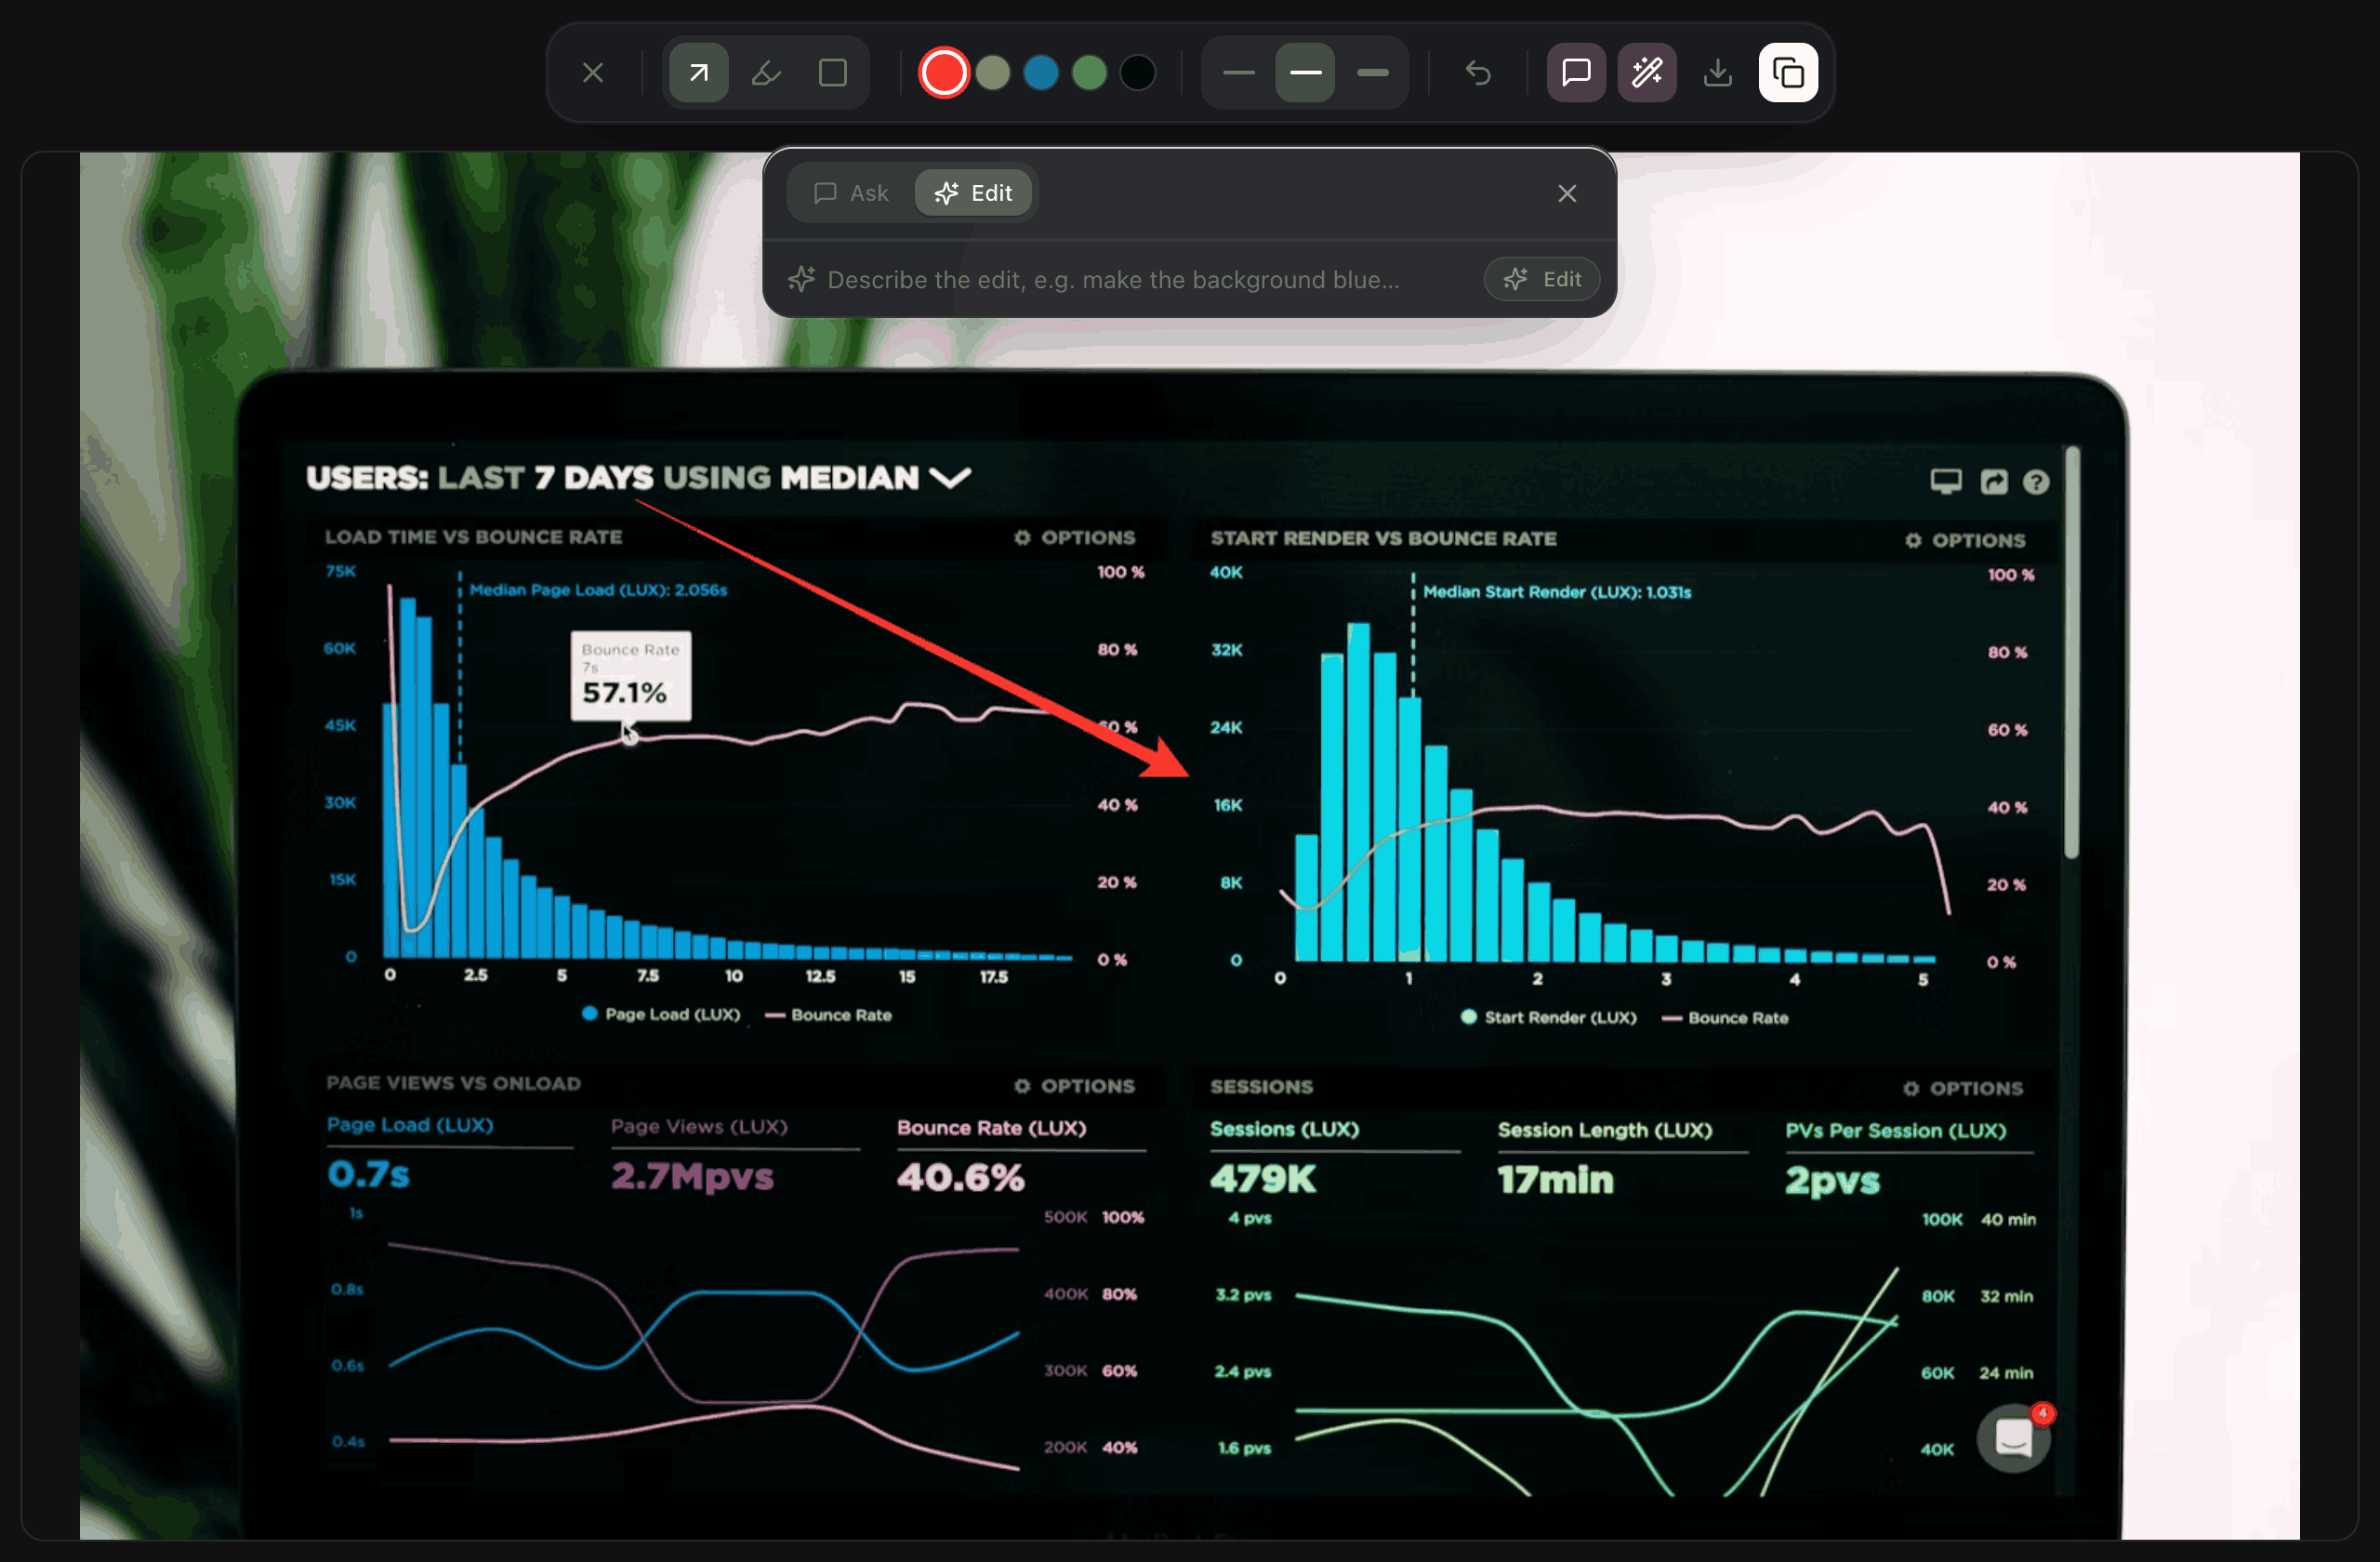The image size is (2380, 1562).
Task: Click the 17min session length value
Action: pos(1555,1180)
